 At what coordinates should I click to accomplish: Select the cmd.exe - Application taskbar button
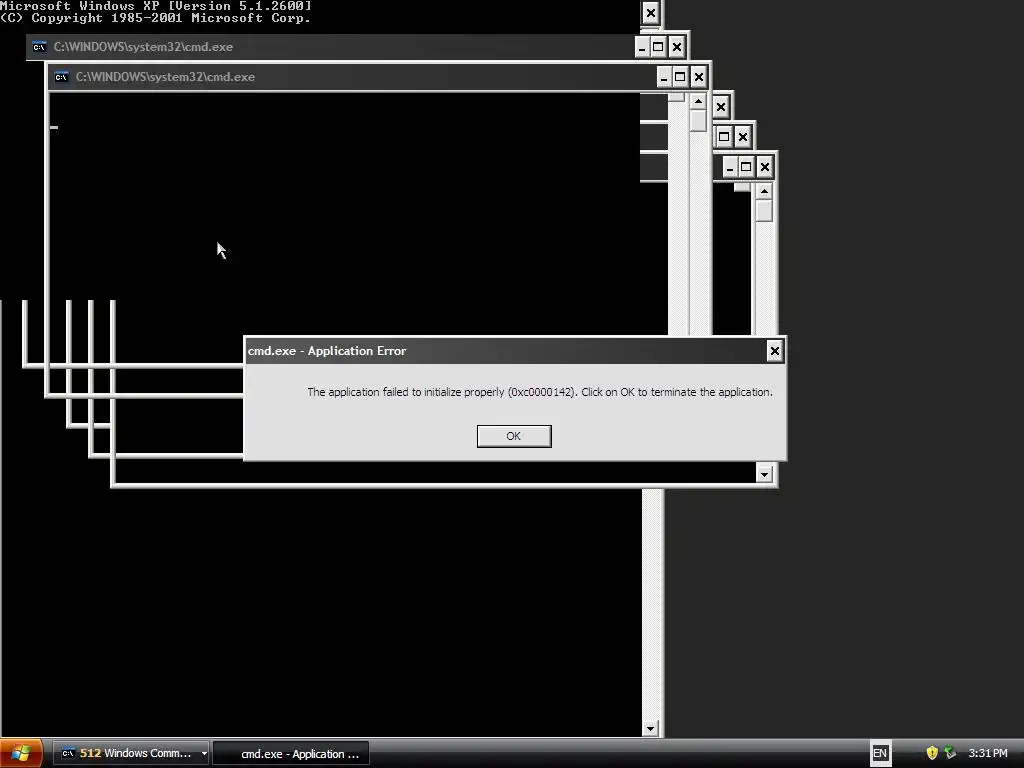291,754
